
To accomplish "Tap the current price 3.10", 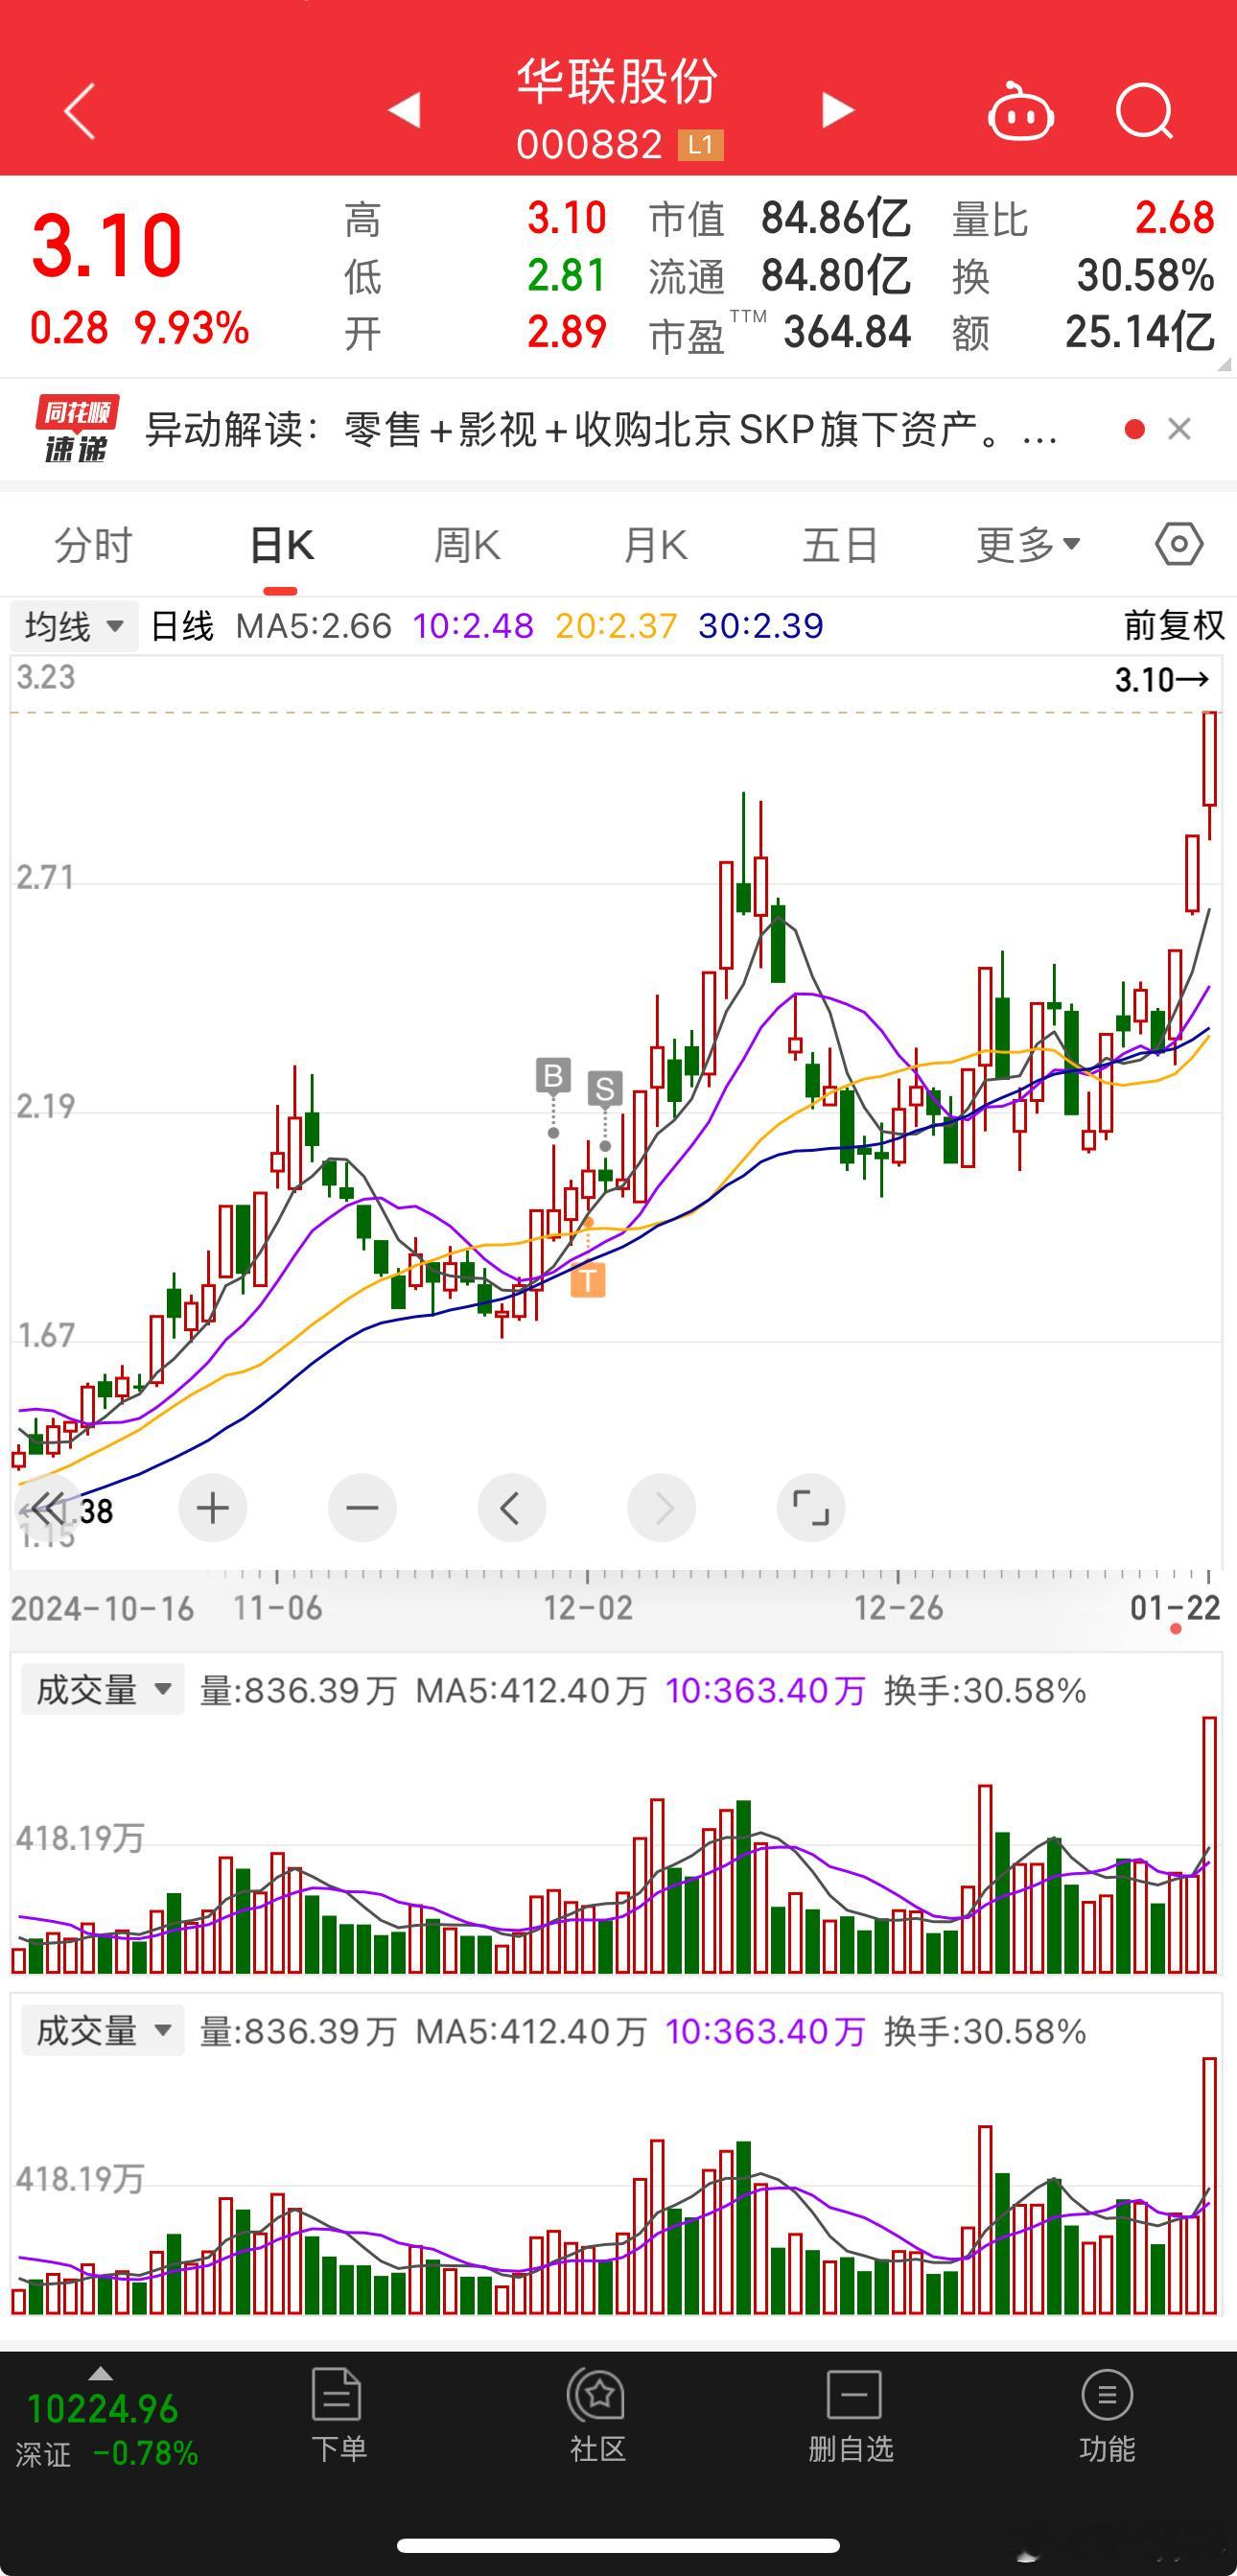I will click(107, 245).
